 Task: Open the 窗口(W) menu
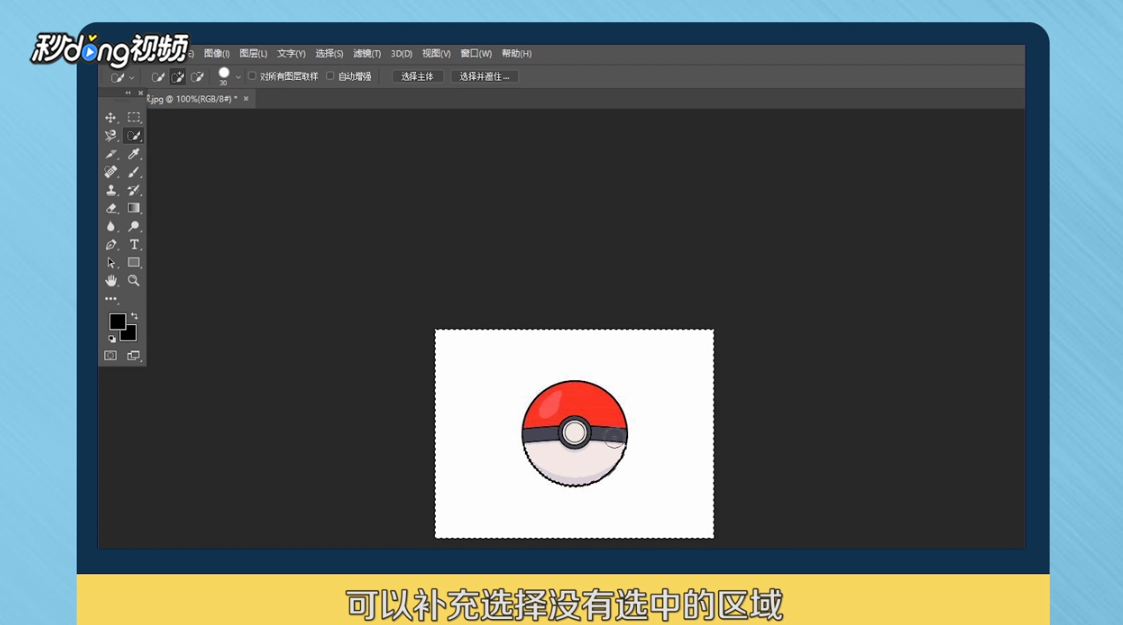(476, 54)
